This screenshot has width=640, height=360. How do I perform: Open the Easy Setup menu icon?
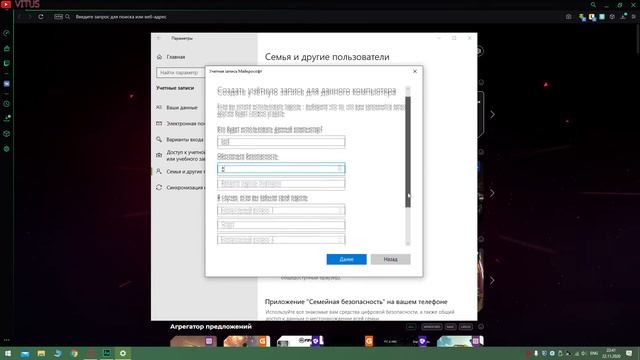coord(633,17)
